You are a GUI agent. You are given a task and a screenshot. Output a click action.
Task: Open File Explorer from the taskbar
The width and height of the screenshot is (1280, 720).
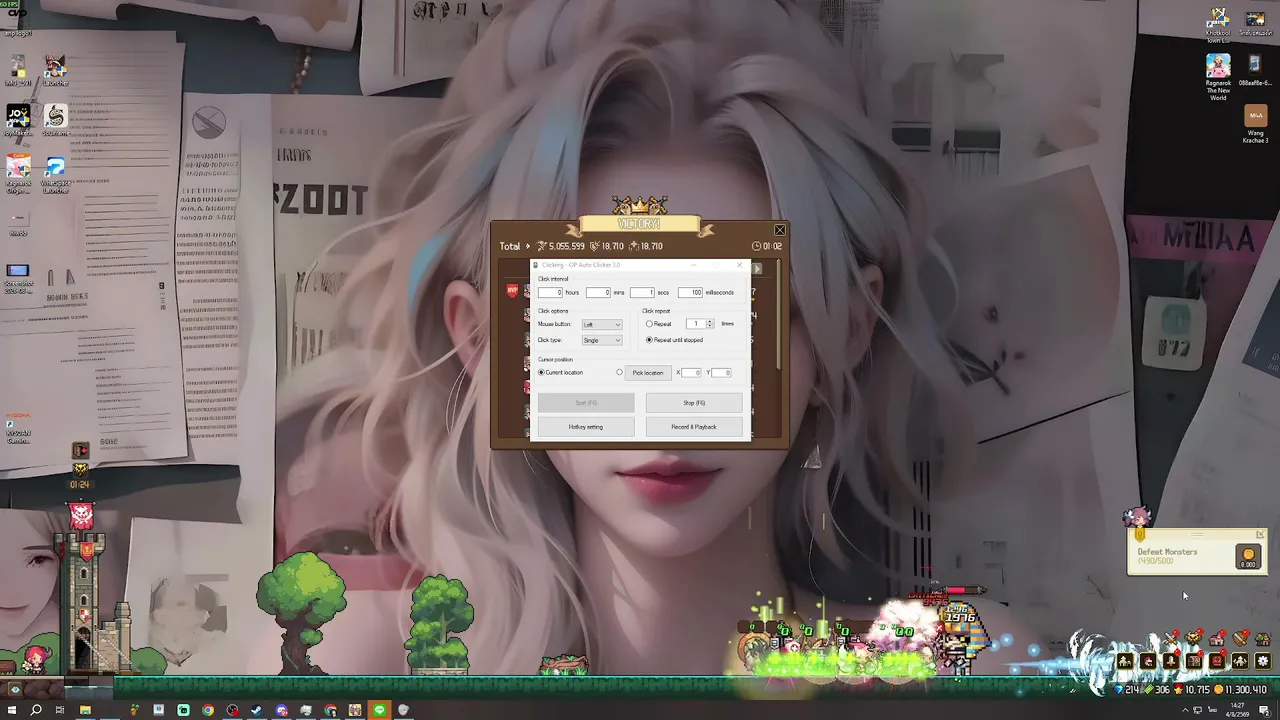pyautogui.click(x=85, y=710)
